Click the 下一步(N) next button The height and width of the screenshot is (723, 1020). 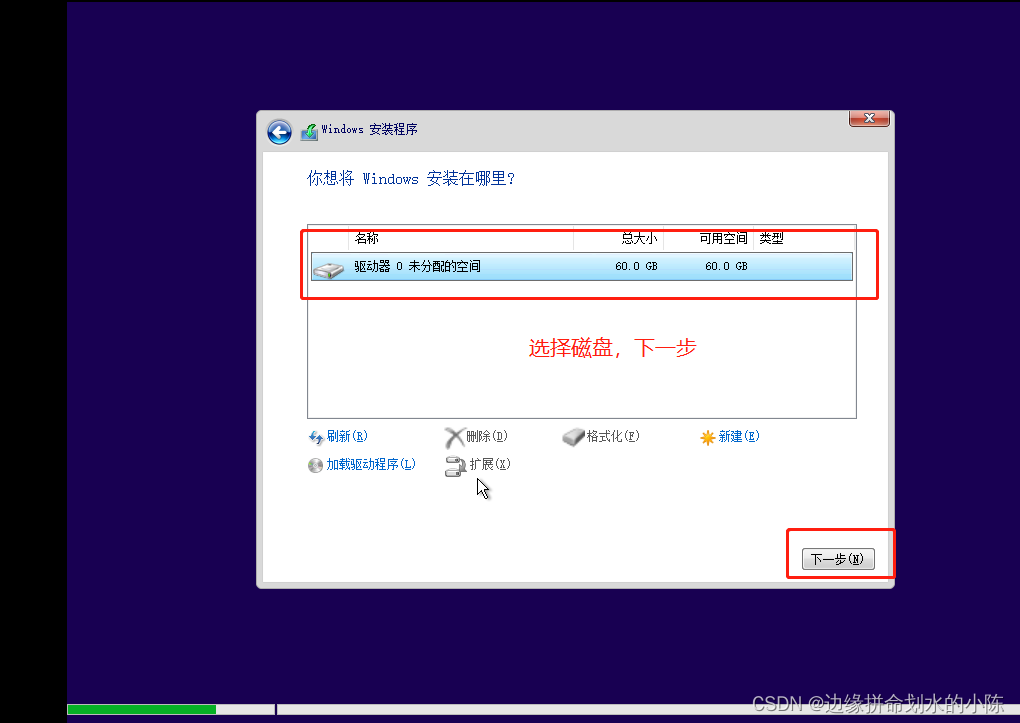(838, 559)
